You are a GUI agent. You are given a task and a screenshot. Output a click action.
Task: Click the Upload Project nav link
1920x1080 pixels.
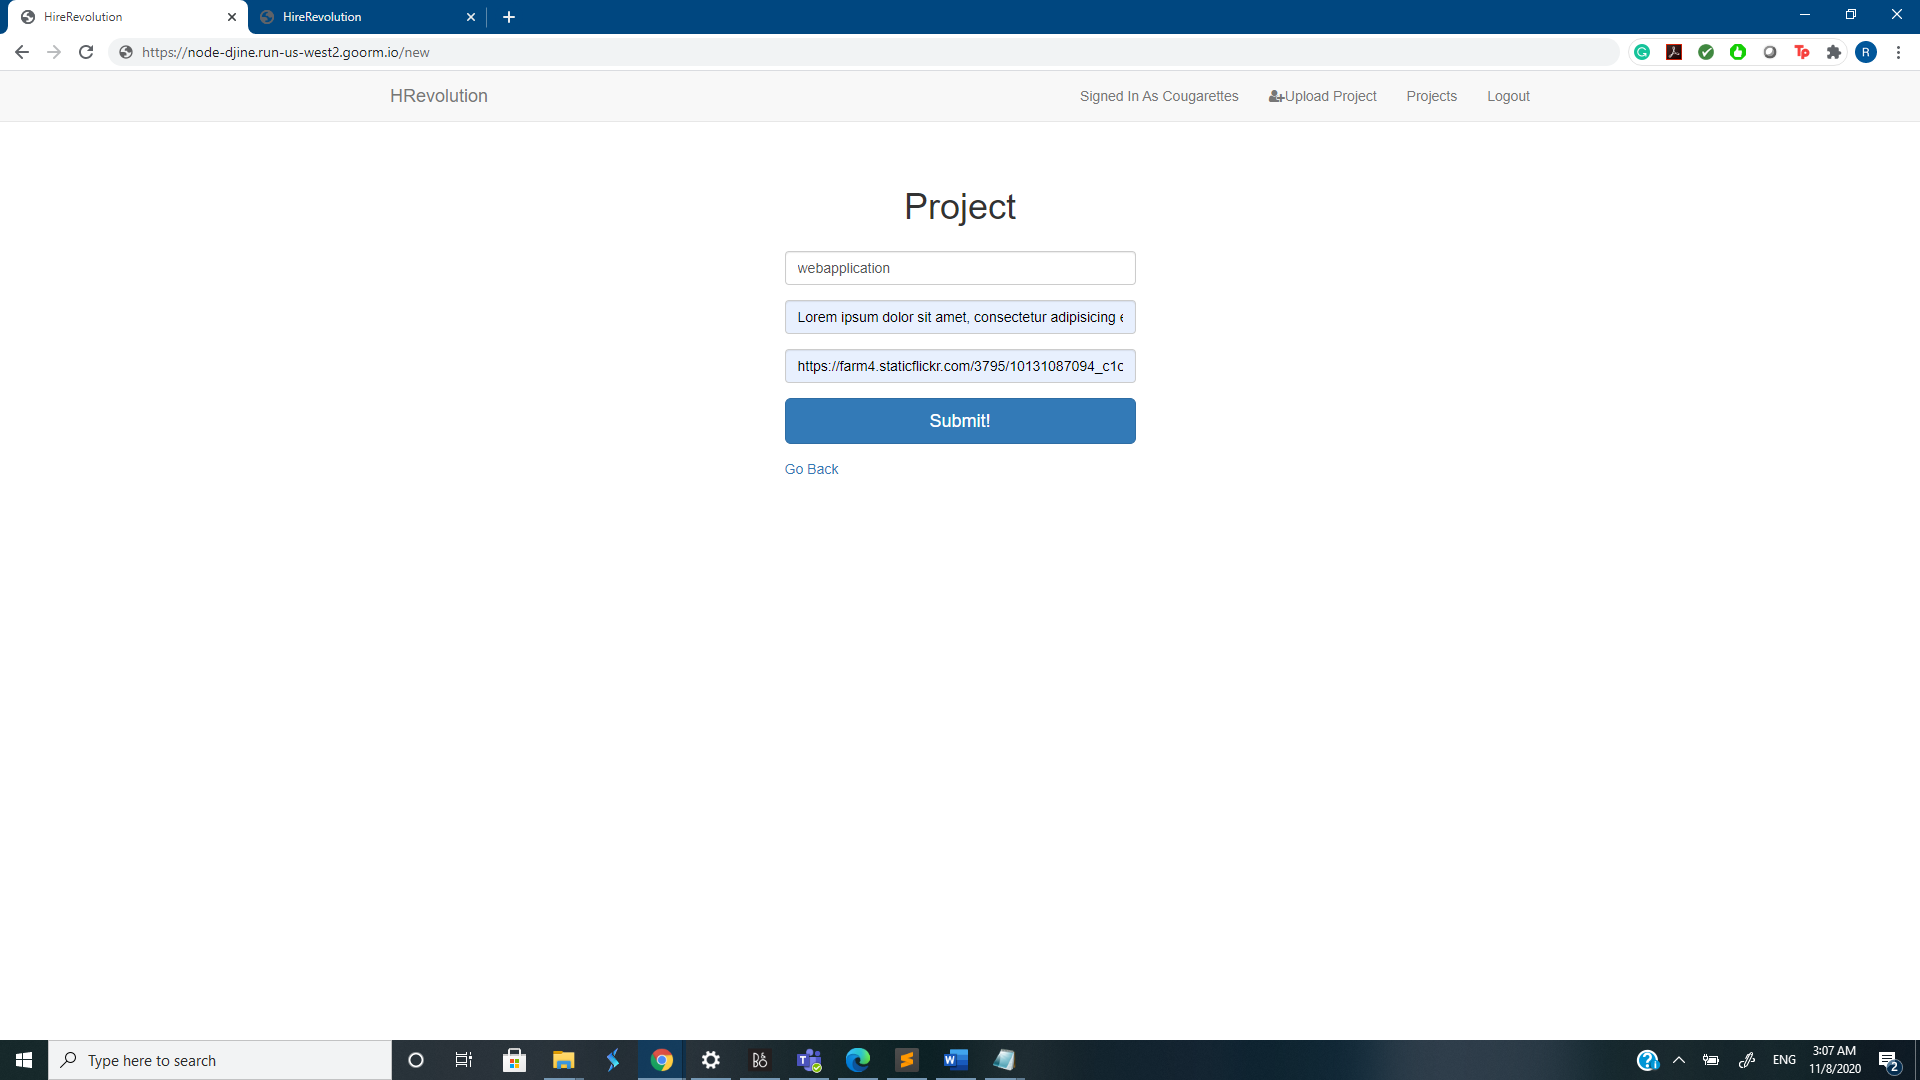coord(1323,96)
